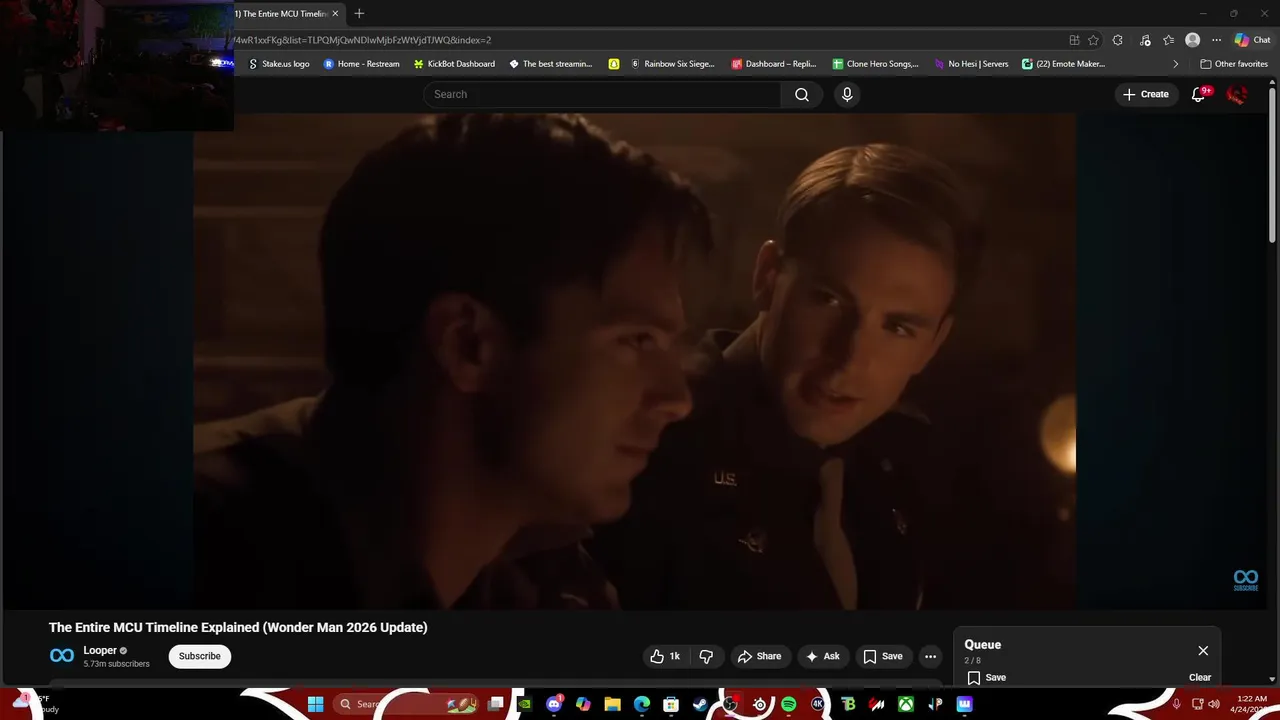Viewport: 1280px width, 720px height.
Task: Open Edge settings and more menu
Action: (1216, 40)
